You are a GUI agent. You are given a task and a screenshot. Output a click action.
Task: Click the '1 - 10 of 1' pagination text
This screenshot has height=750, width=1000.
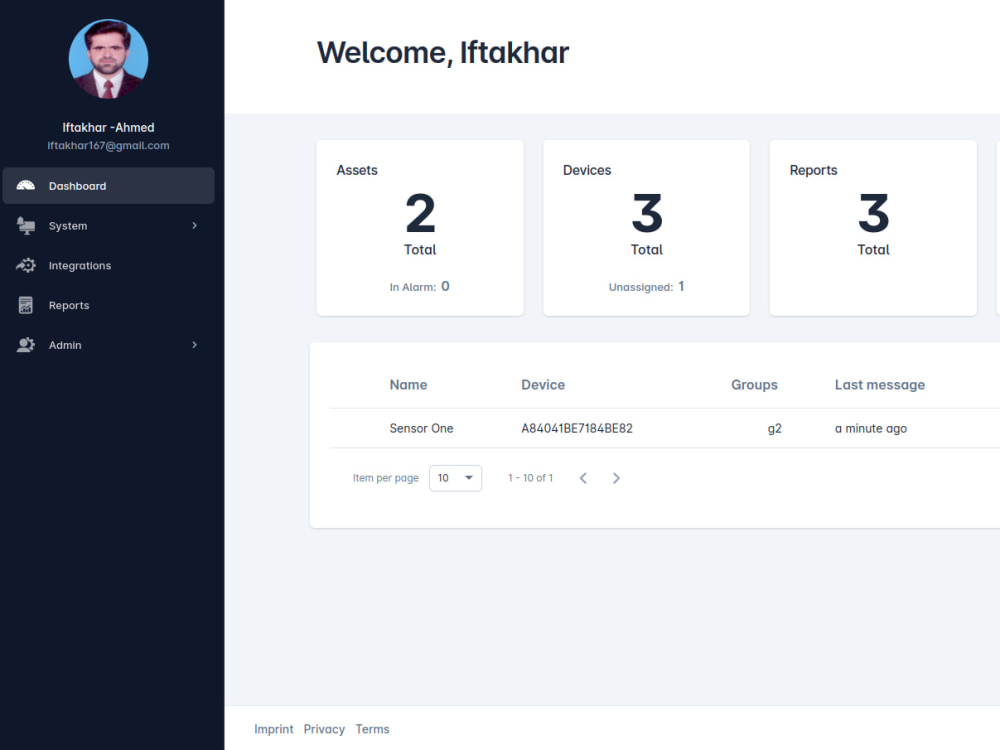pyautogui.click(x=530, y=478)
